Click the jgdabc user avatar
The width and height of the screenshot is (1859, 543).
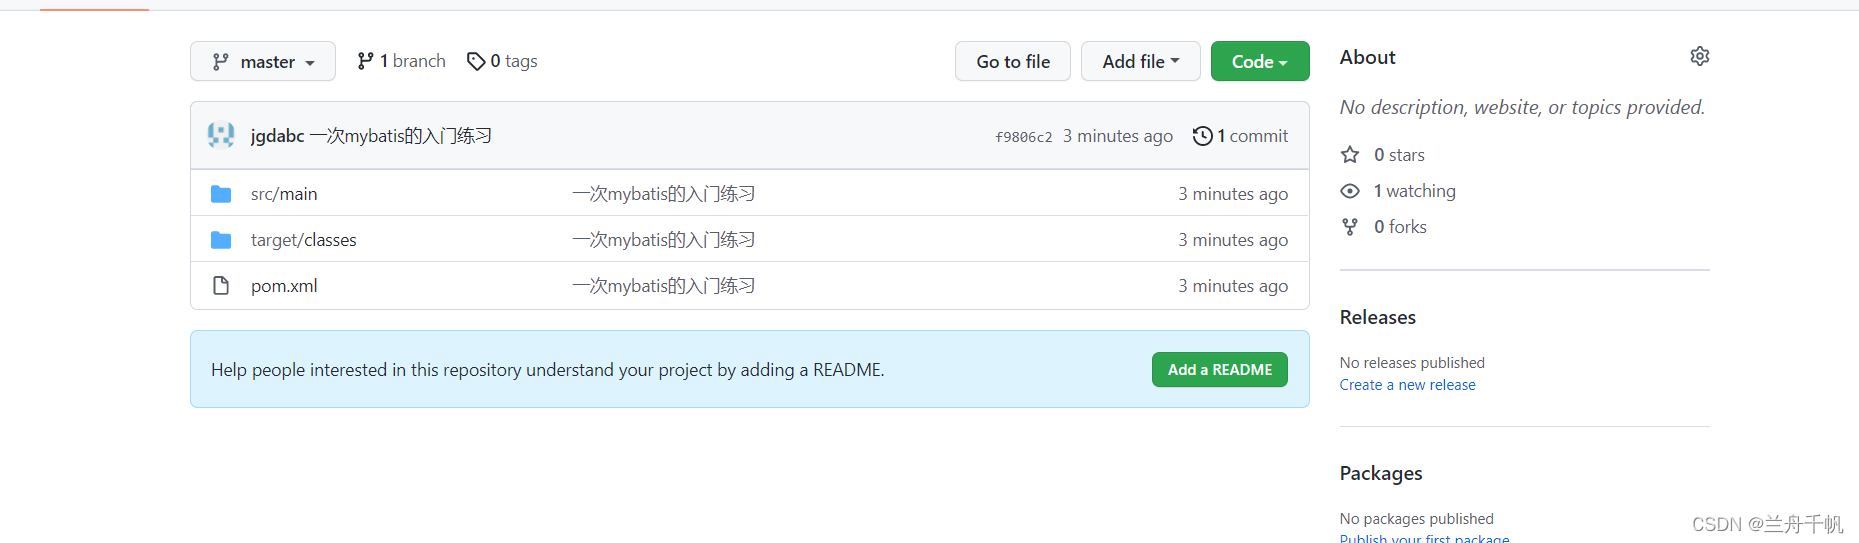coord(221,135)
